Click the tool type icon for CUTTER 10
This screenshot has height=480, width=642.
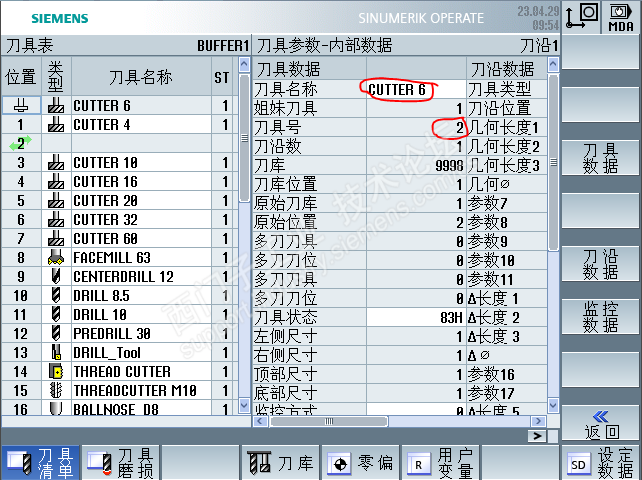pyautogui.click(x=56, y=163)
